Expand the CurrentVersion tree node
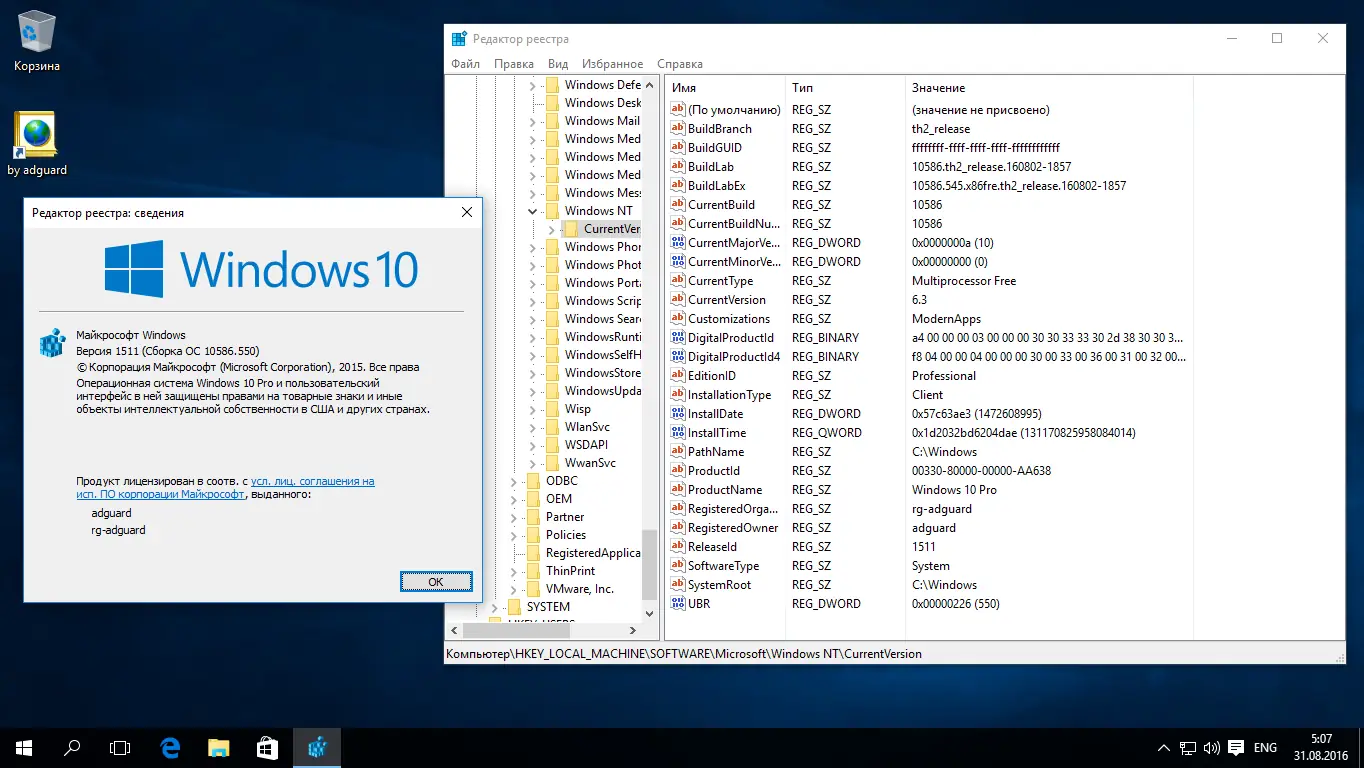 (x=550, y=229)
